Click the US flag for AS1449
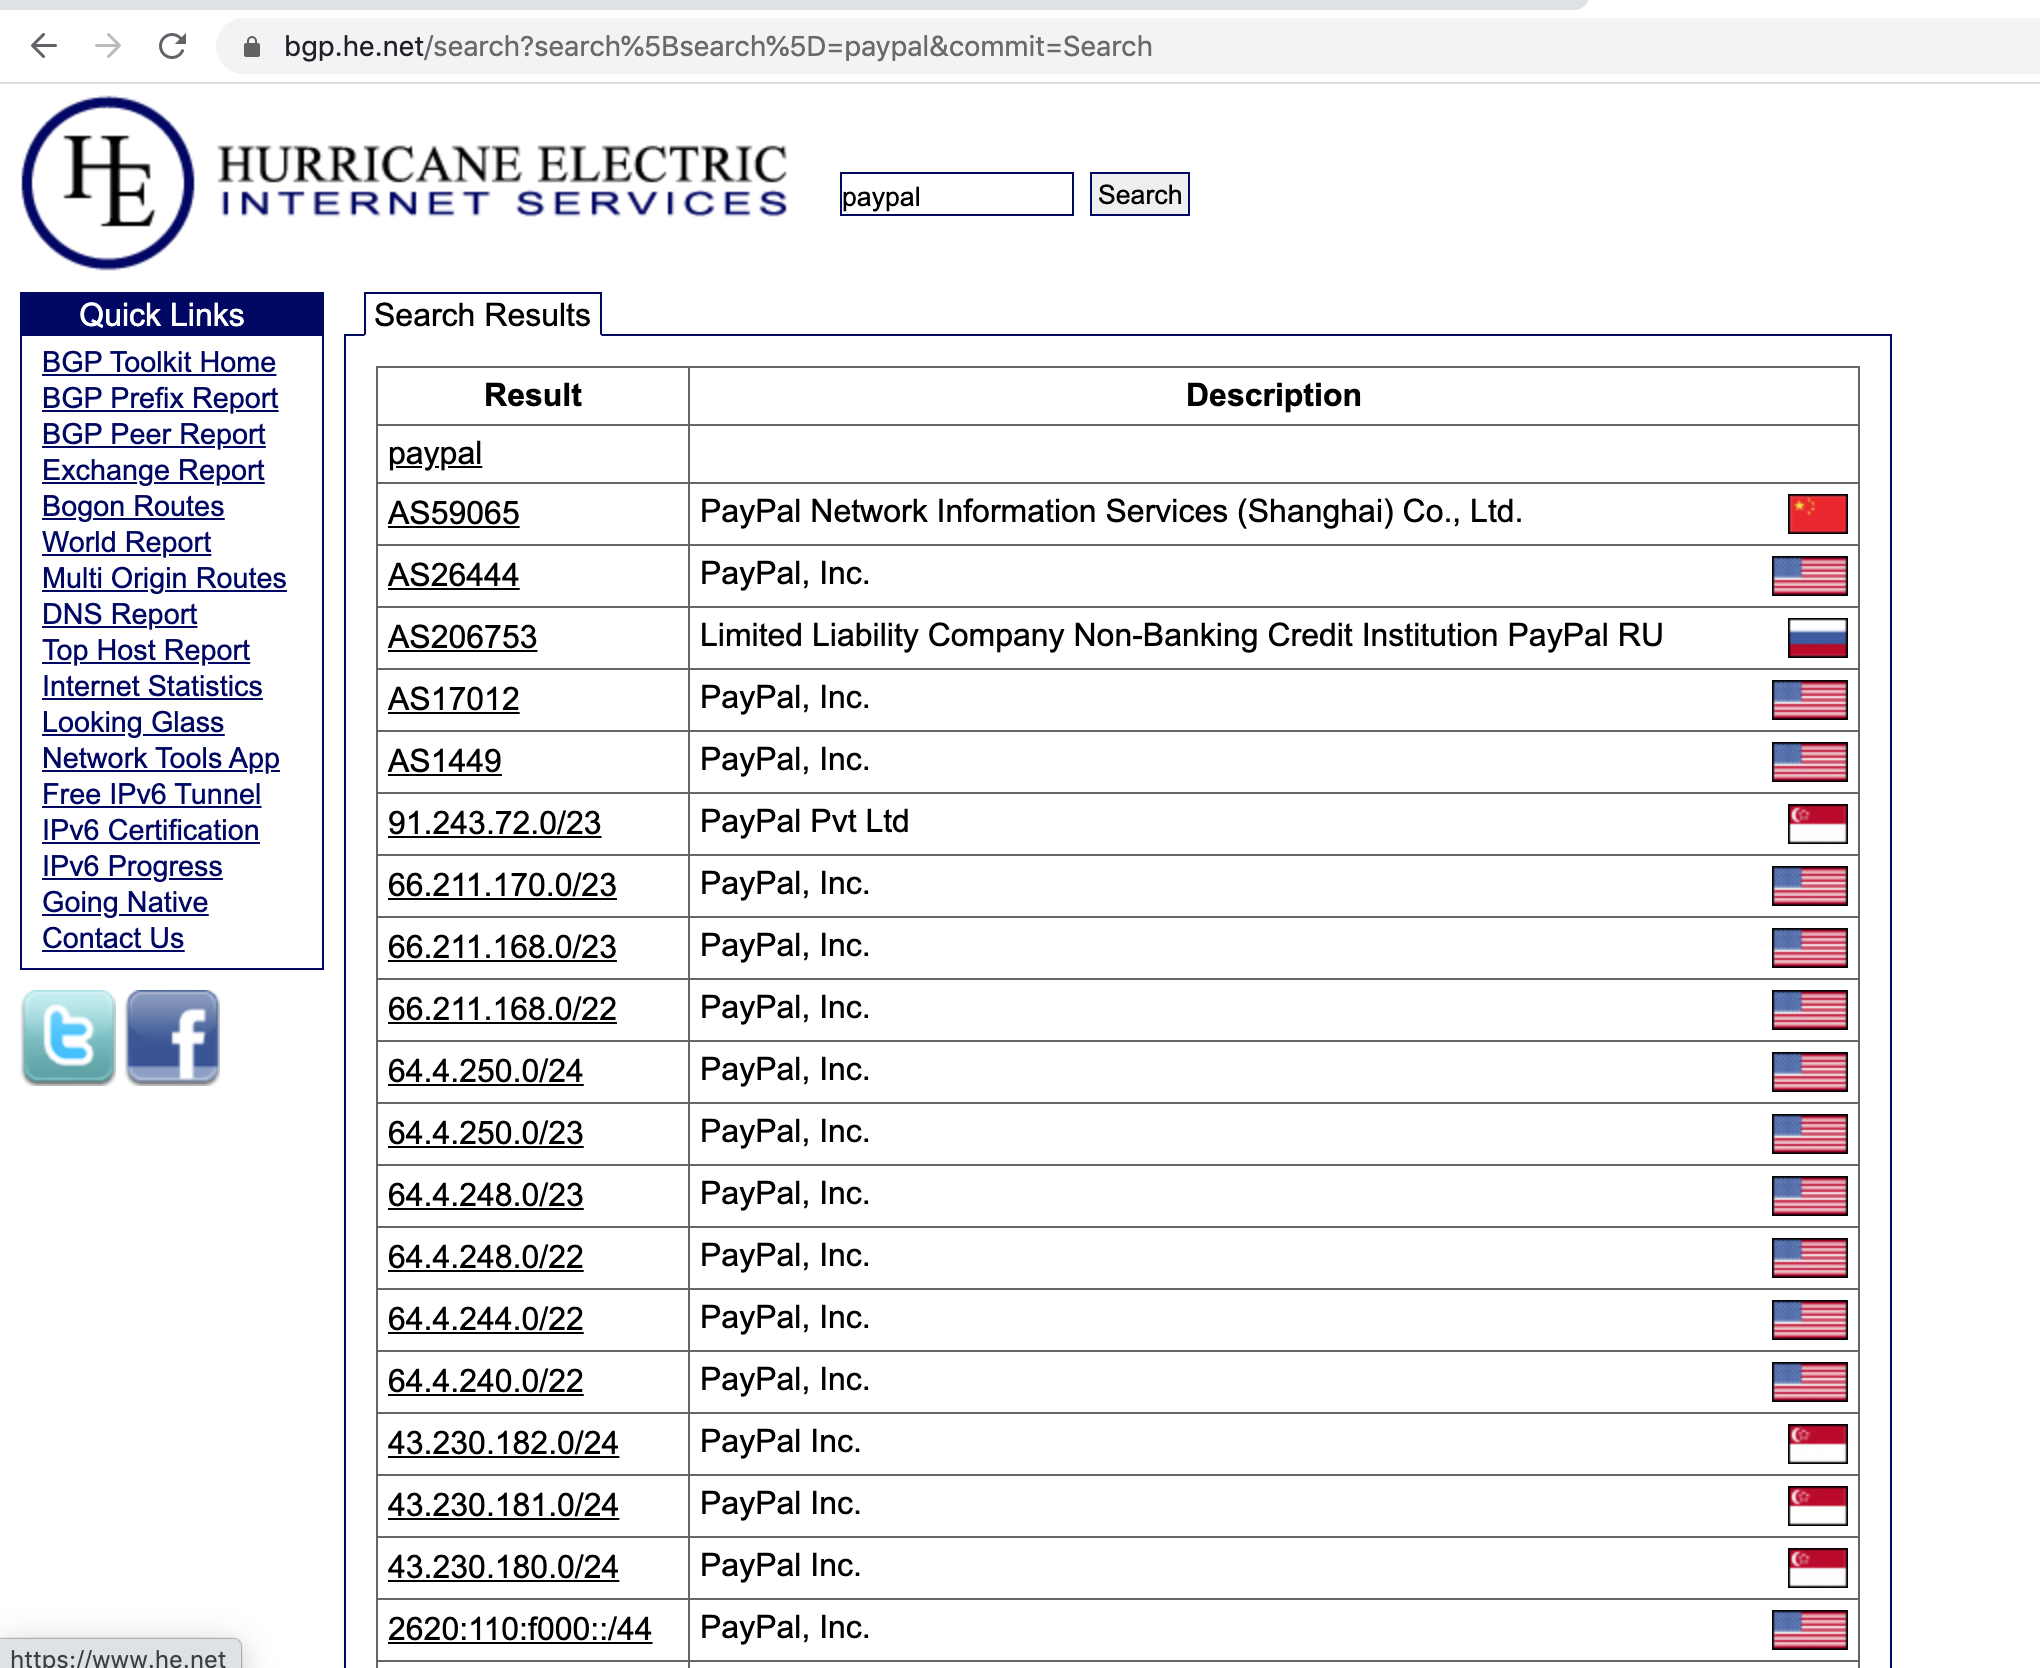The width and height of the screenshot is (2040, 1668). (1809, 762)
